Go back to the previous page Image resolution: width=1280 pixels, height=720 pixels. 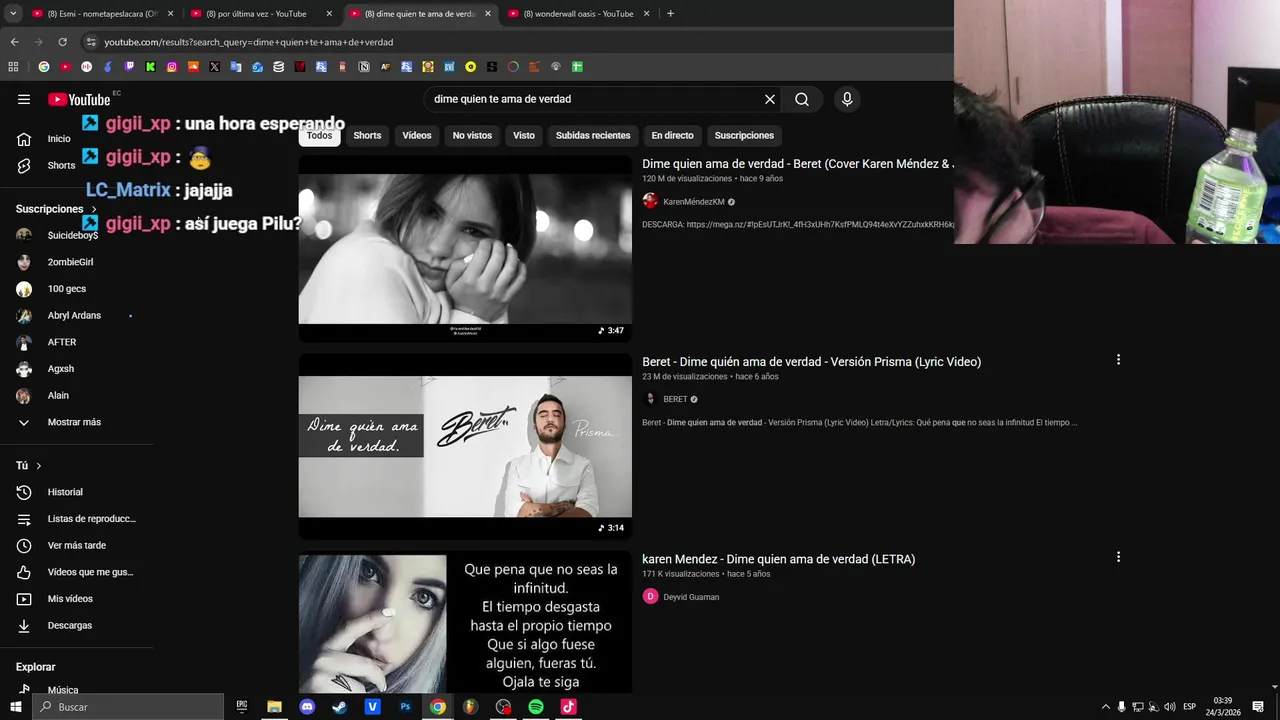14,42
